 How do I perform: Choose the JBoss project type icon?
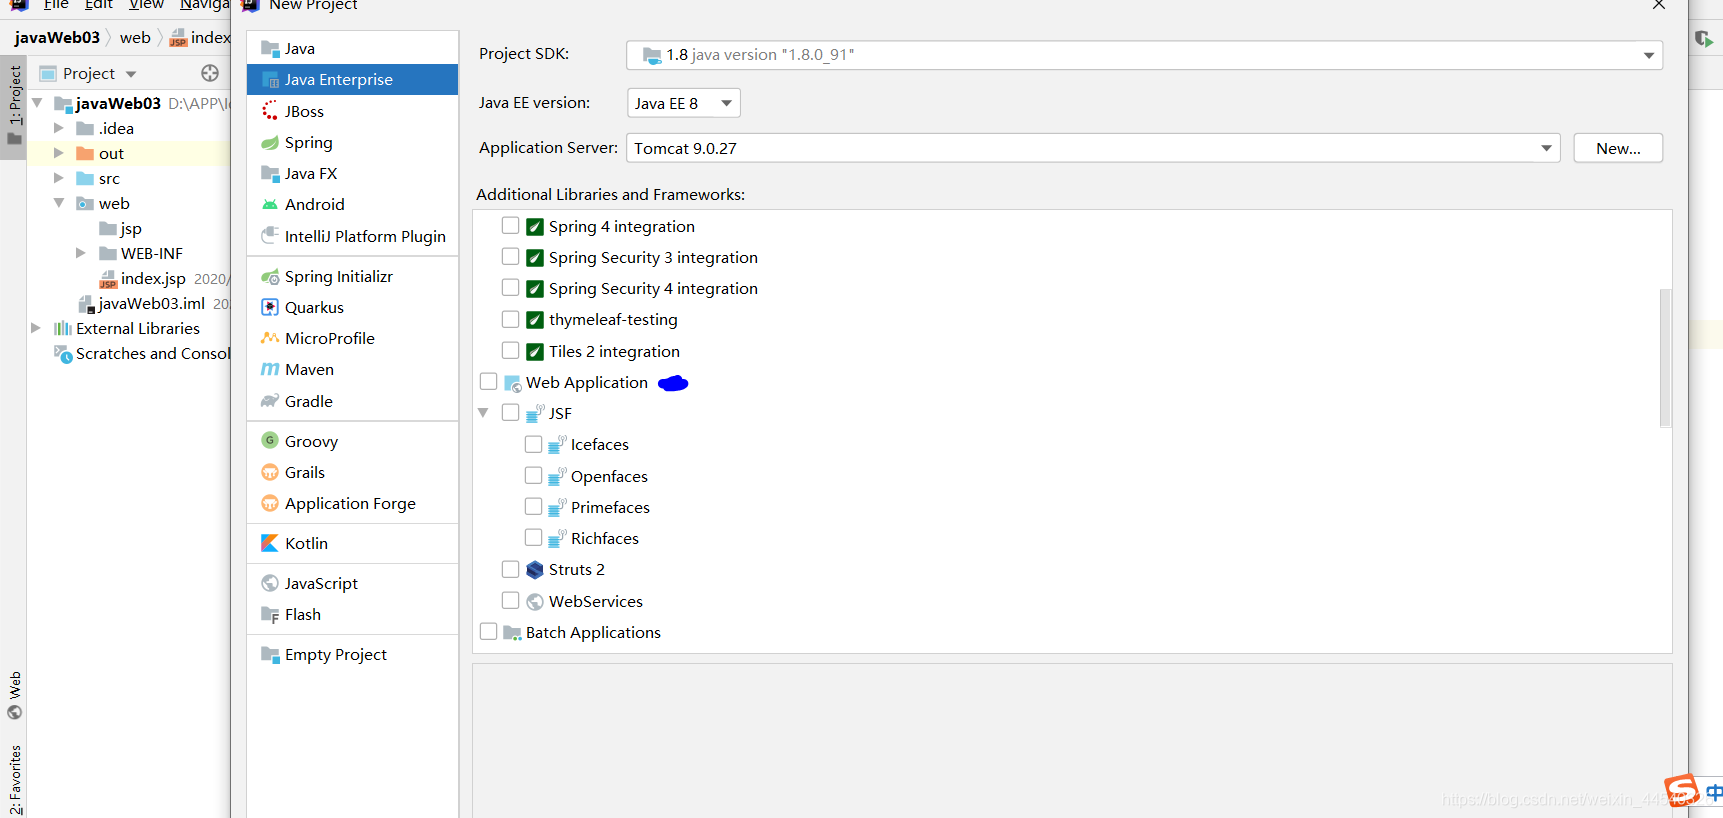coord(270,111)
